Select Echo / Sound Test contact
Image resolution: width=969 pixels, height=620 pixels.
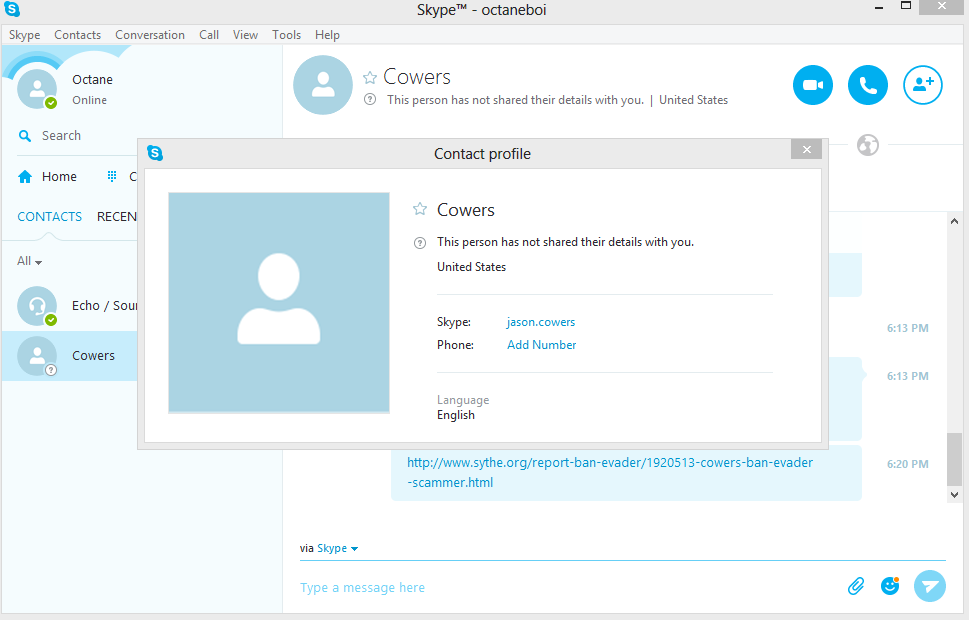click(70, 306)
